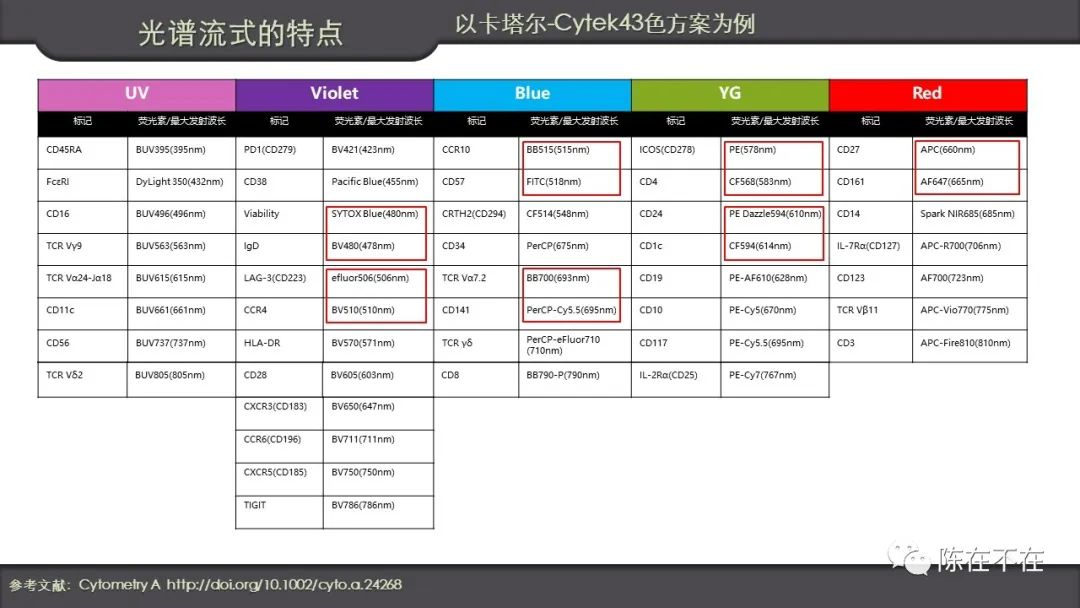Click the pink UV header cell
The image size is (1080, 608).
click(137, 93)
